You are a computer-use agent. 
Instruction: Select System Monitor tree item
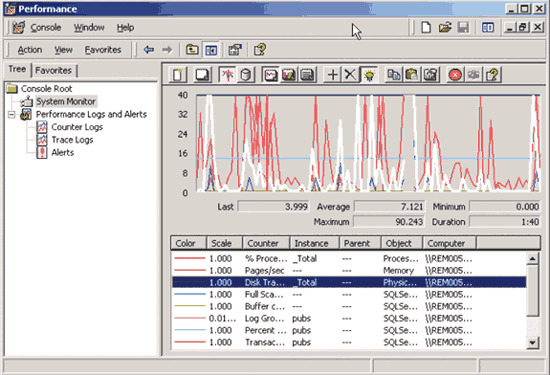(66, 101)
